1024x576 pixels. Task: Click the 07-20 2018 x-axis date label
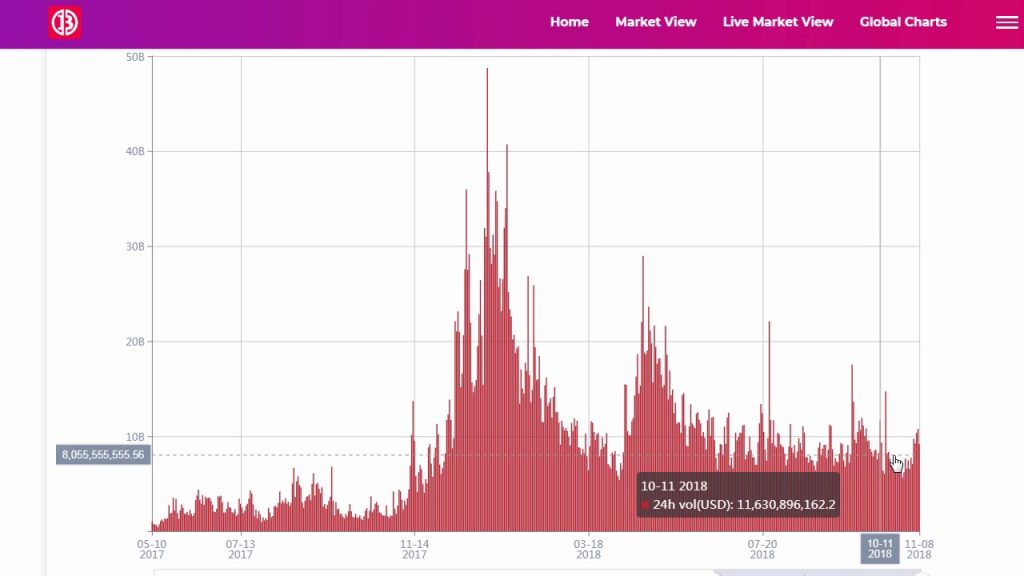[x=762, y=548]
